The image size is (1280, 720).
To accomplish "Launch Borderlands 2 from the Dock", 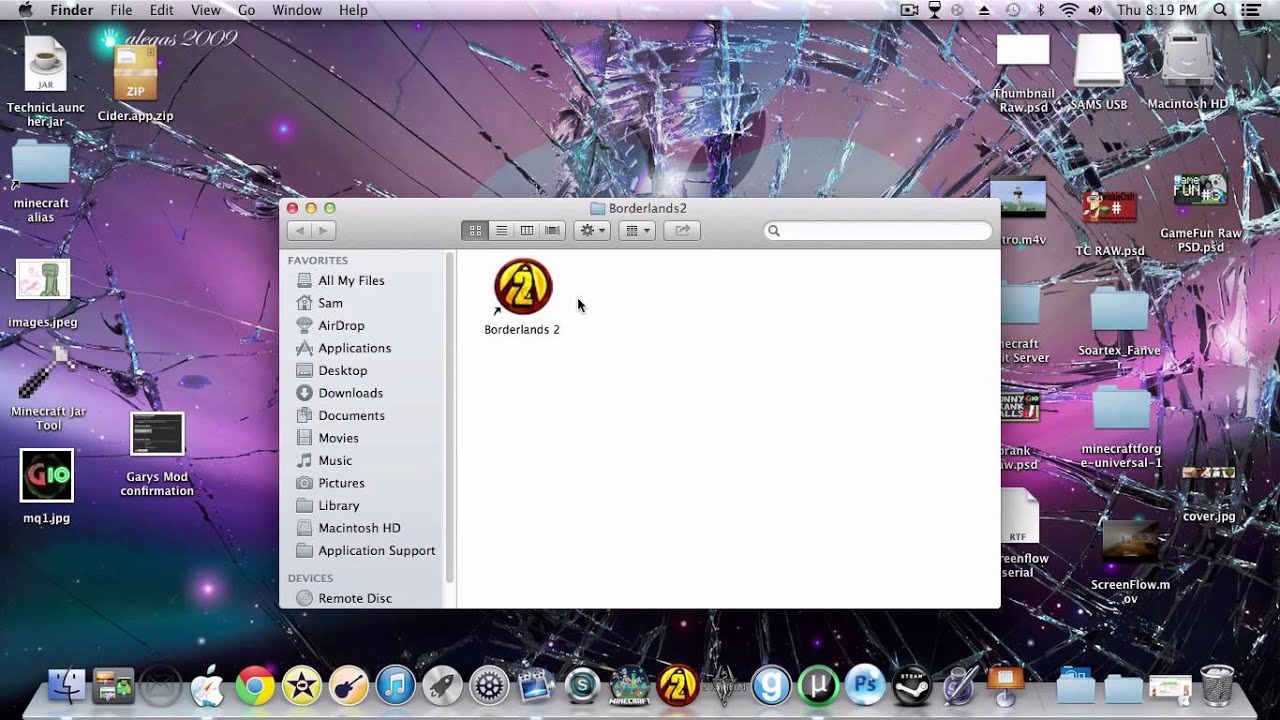I will coord(677,686).
